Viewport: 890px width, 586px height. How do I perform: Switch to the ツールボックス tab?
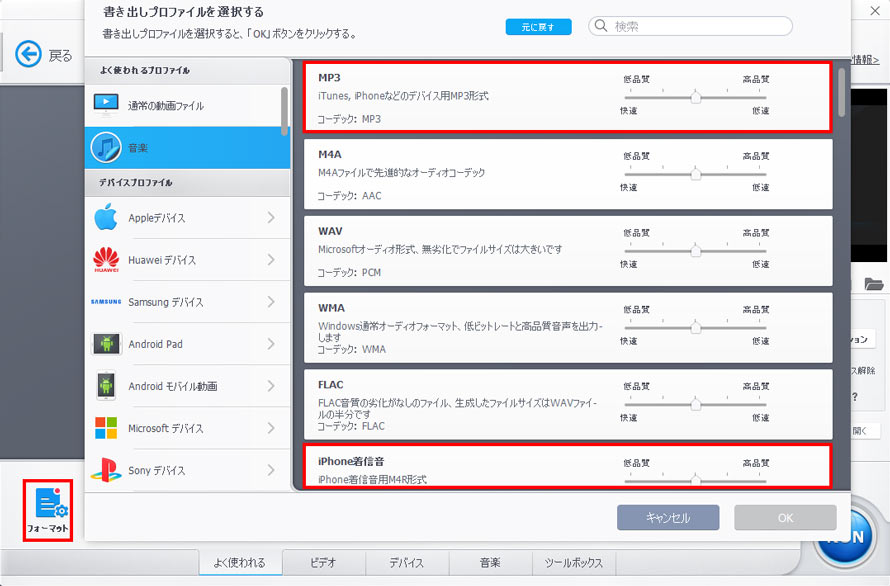pos(574,562)
